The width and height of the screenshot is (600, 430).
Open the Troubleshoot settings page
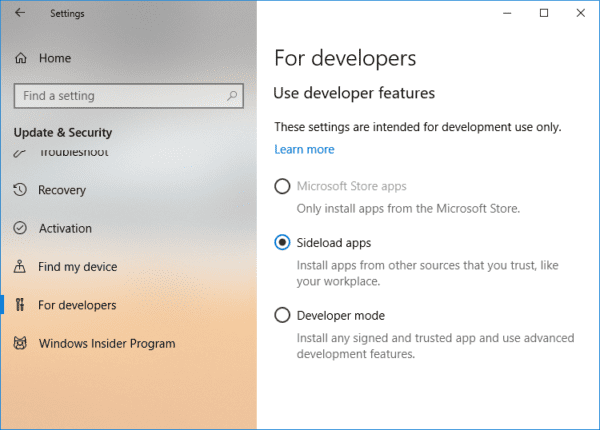pos(73,153)
